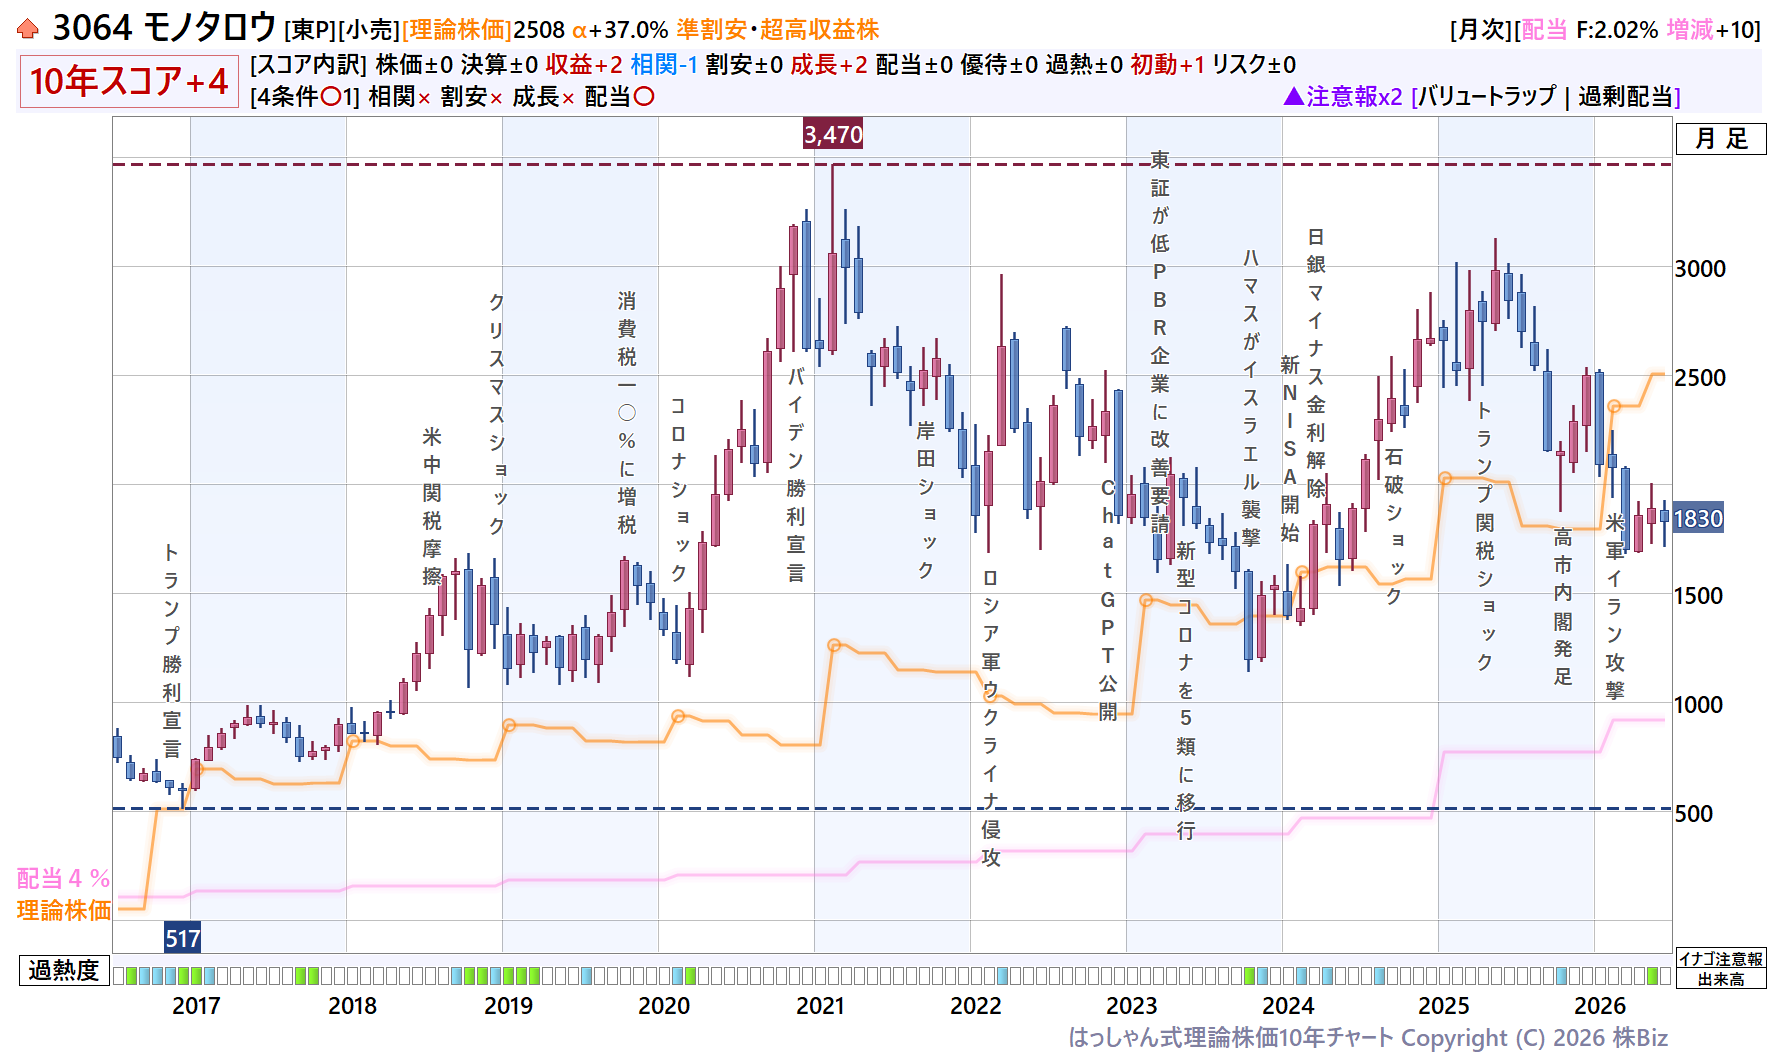1780x1054 pixels.
Task: Click the 日銀マイナス金利解除 event annotation
Action: point(1316,362)
